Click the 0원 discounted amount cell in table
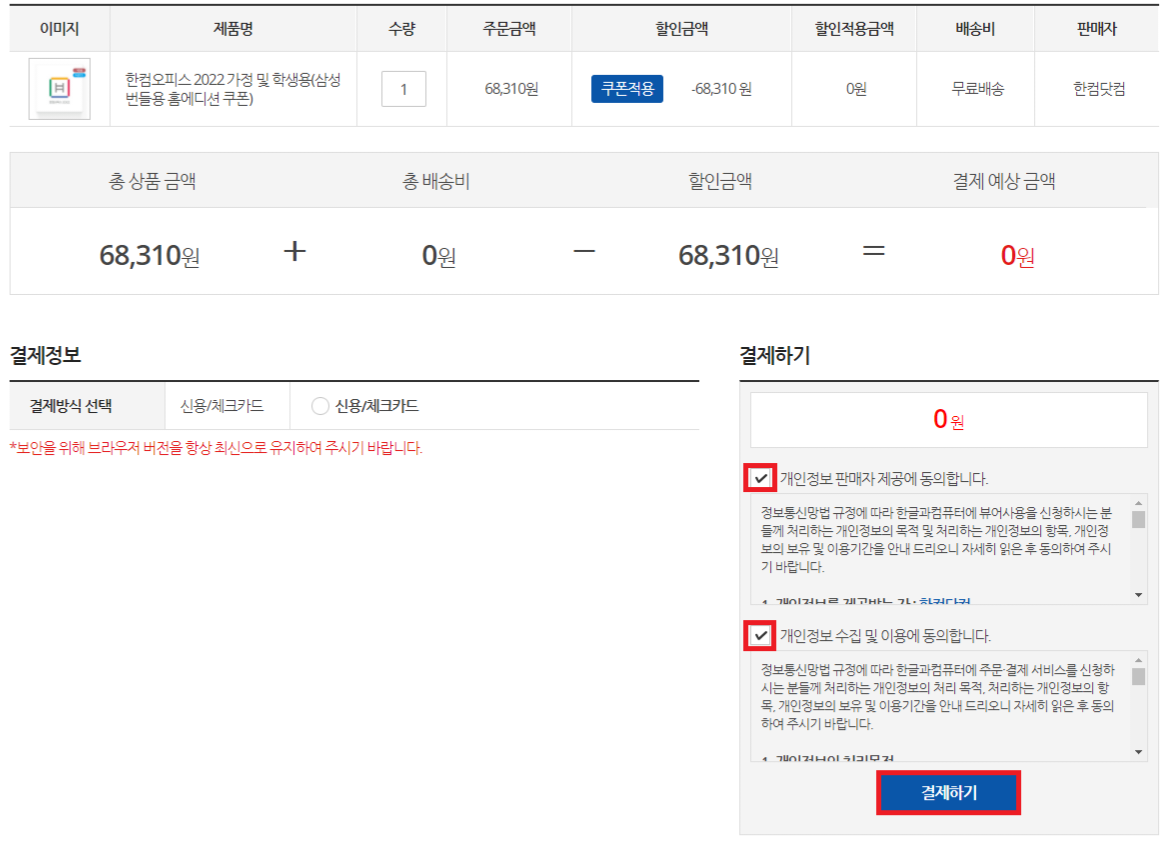 click(x=856, y=89)
